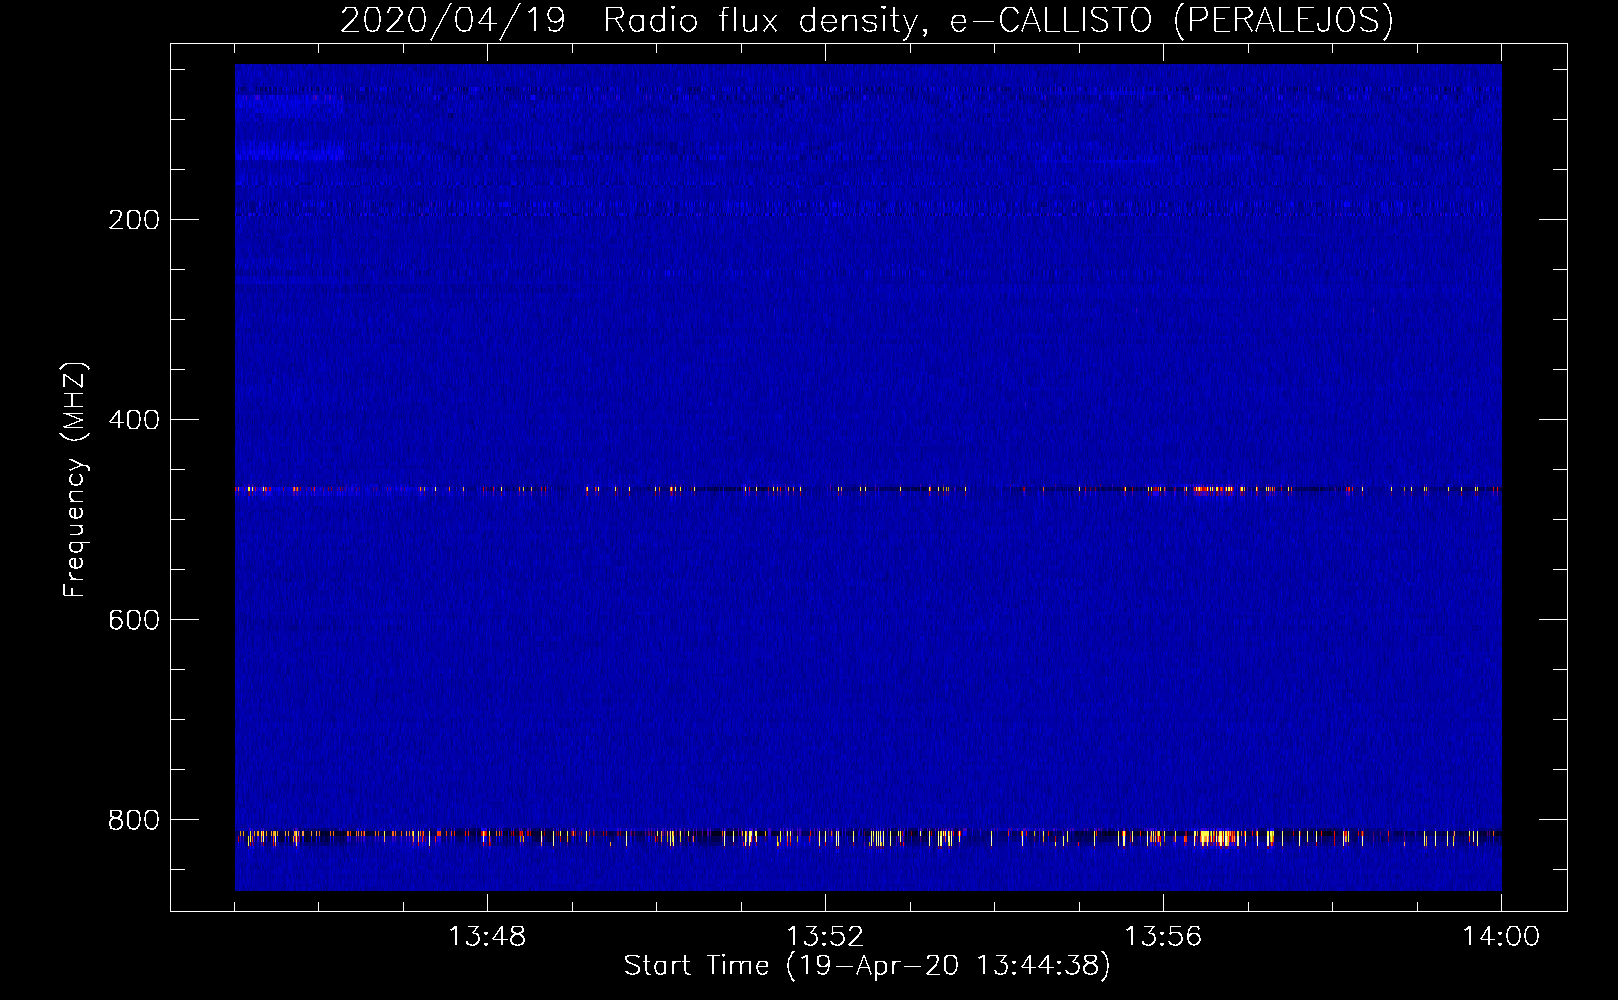Click the 13:52 time tick label
This screenshot has width=1618, height=1000.
[825, 937]
